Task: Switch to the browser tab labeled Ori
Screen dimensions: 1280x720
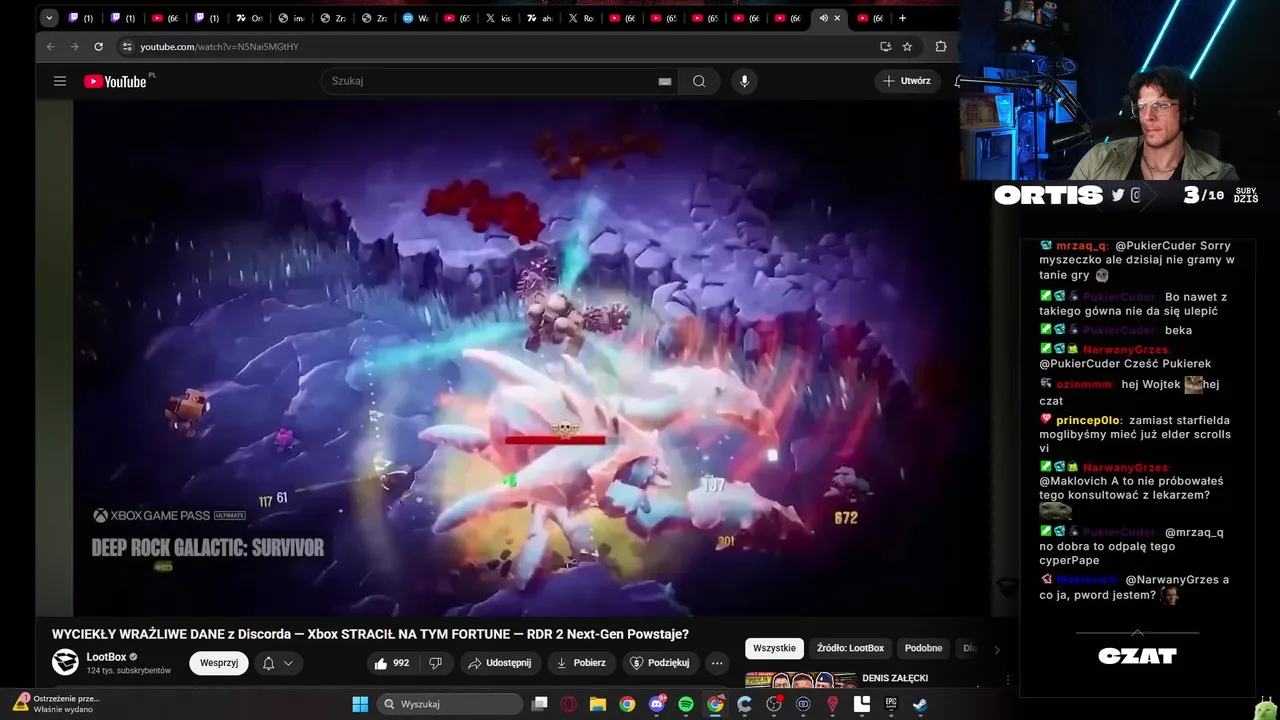Action: click(x=250, y=18)
